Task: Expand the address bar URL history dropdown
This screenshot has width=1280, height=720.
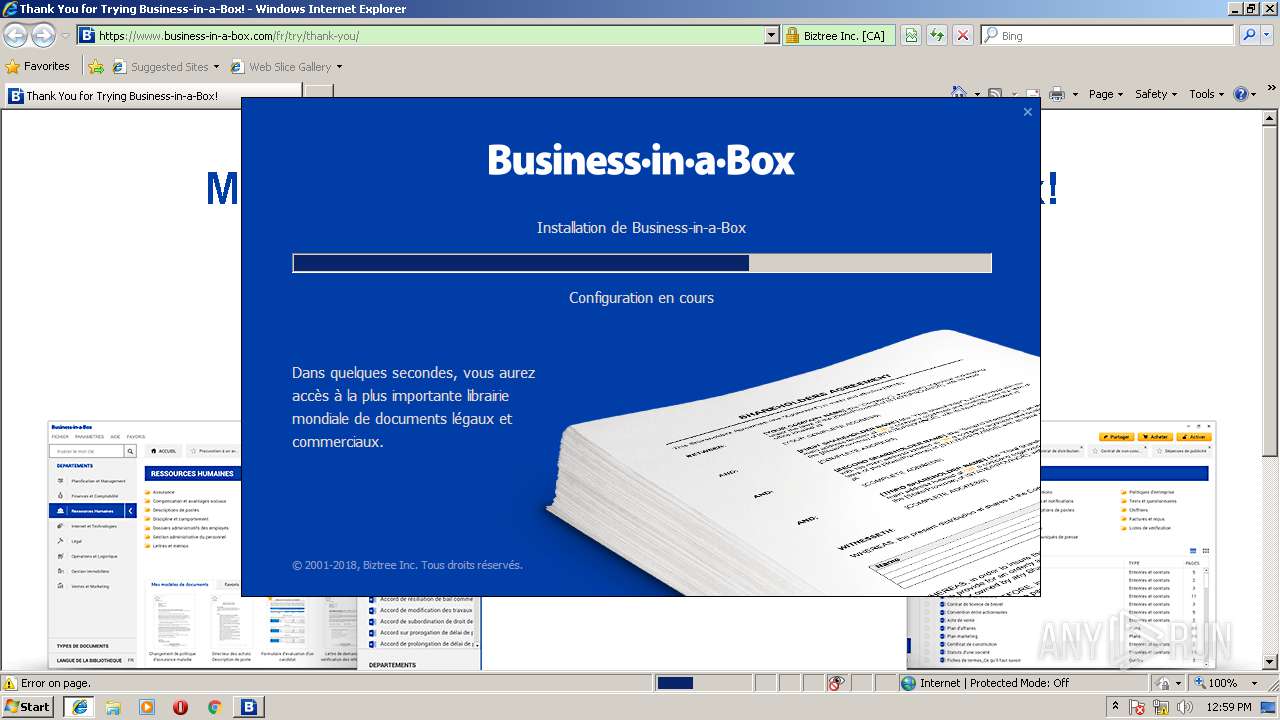Action: (x=771, y=35)
